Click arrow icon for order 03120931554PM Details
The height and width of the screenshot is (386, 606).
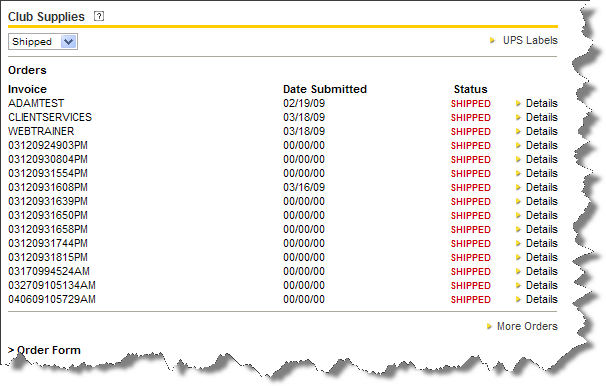tap(519, 173)
